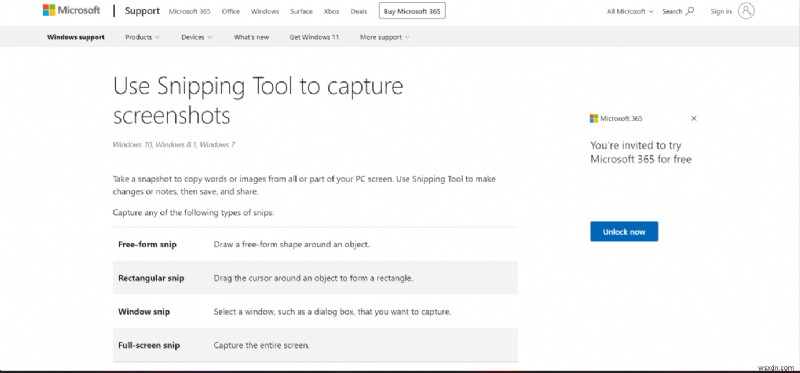The height and width of the screenshot is (373, 800).
Task: Open the Get Windows 11 link
Action: (x=314, y=37)
